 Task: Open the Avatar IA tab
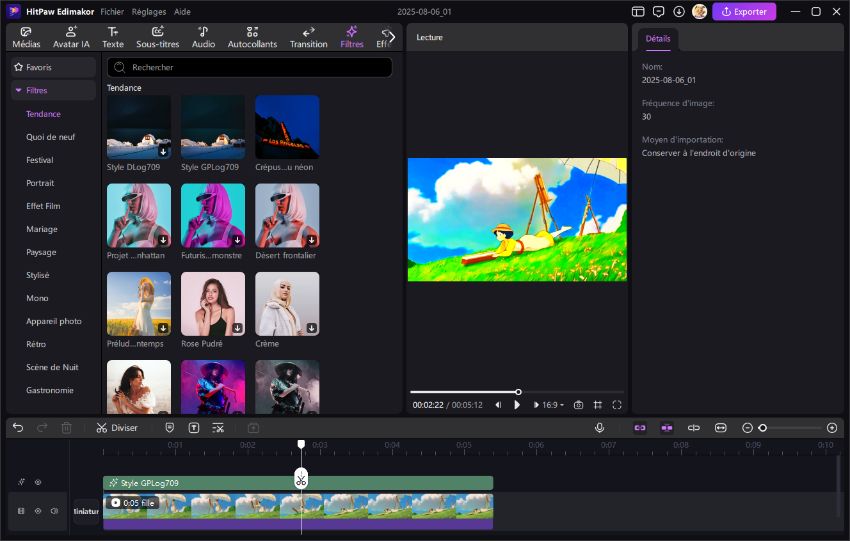(71, 37)
